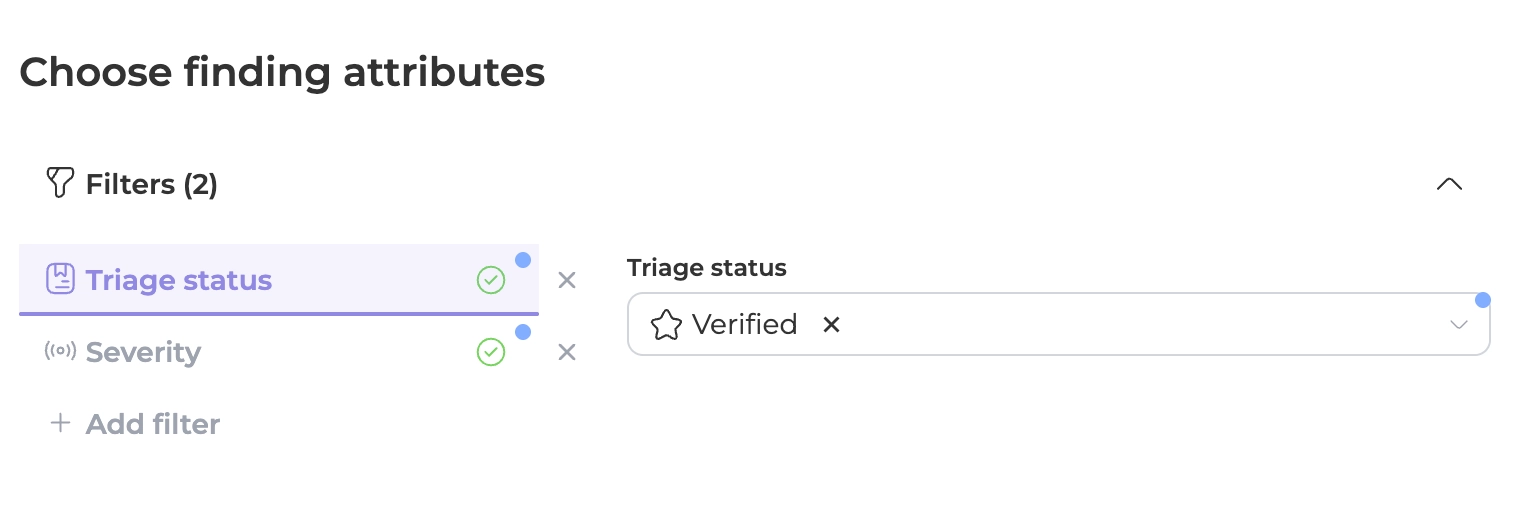1514x524 pixels.
Task: Click inside the Triage status selection field
Action: (1100, 325)
